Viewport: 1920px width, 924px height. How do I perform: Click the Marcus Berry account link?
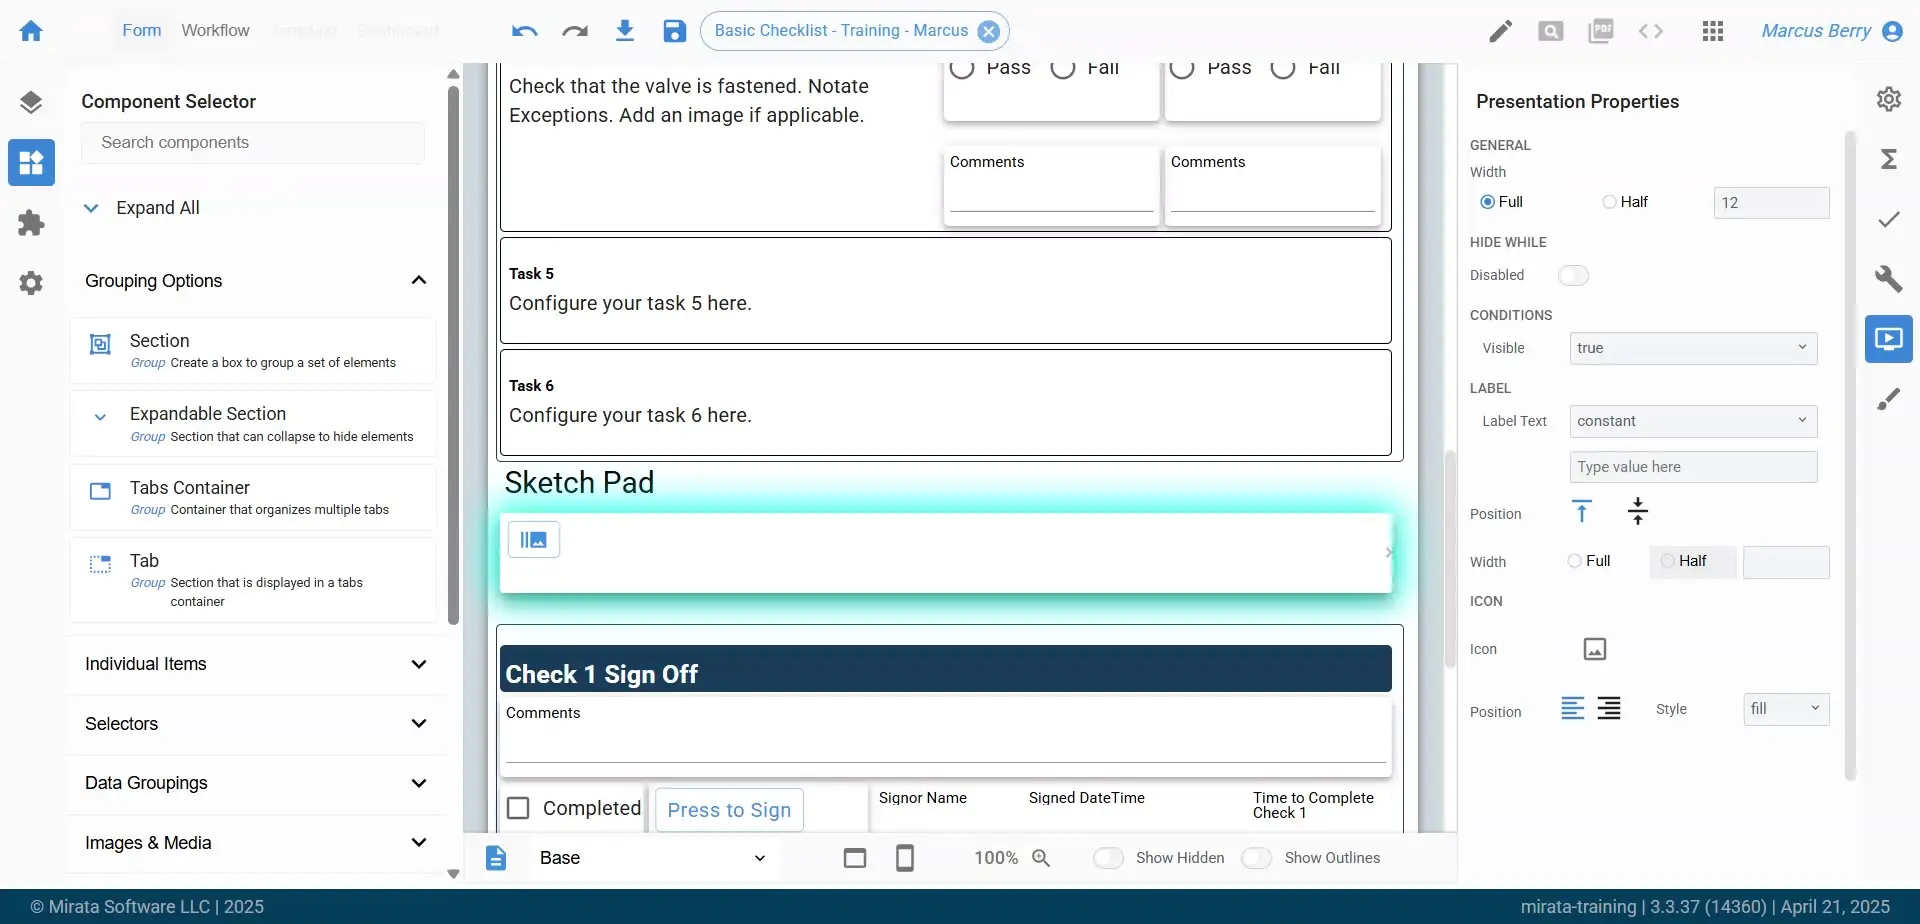(1815, 31)
